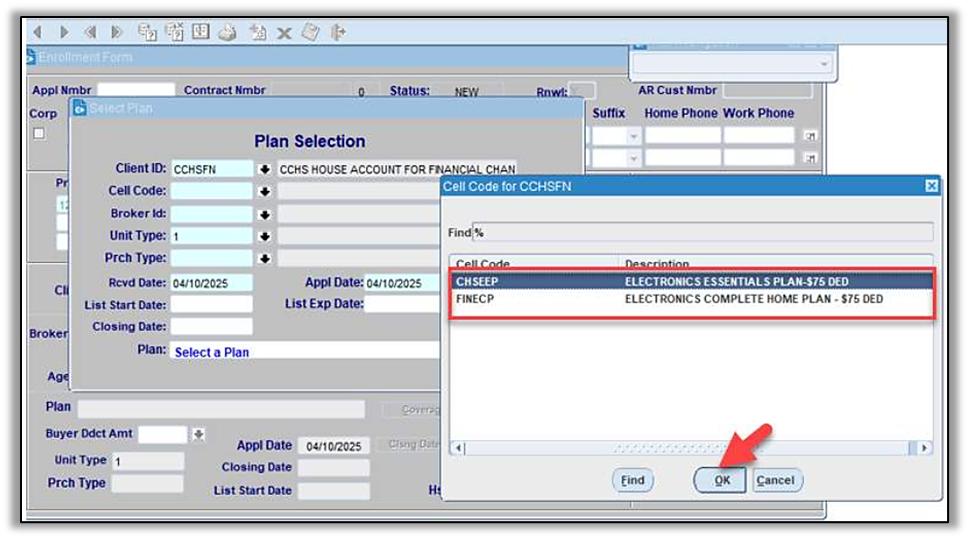
Task: Click the edit pencil icon in toolbar
Action: coord(310,32)
